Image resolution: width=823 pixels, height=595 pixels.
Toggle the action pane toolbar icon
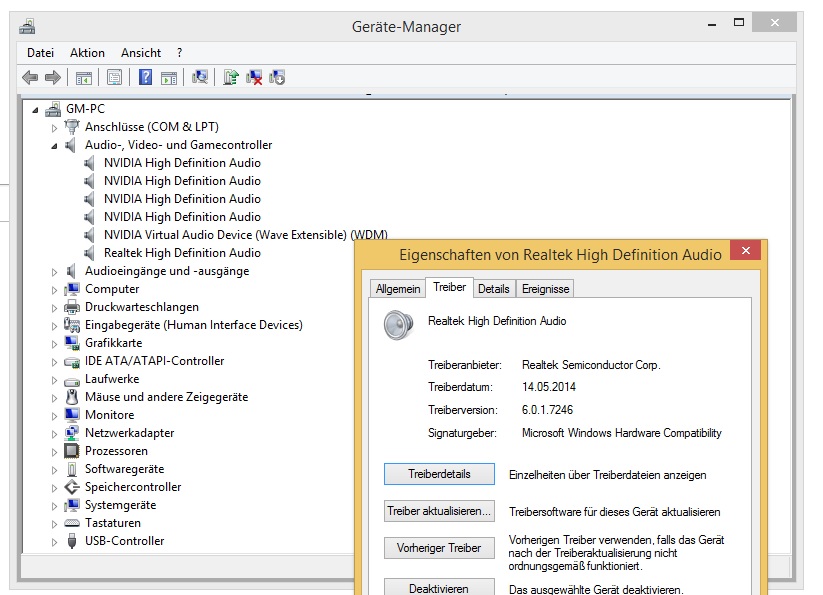click(x=169, y=78)
